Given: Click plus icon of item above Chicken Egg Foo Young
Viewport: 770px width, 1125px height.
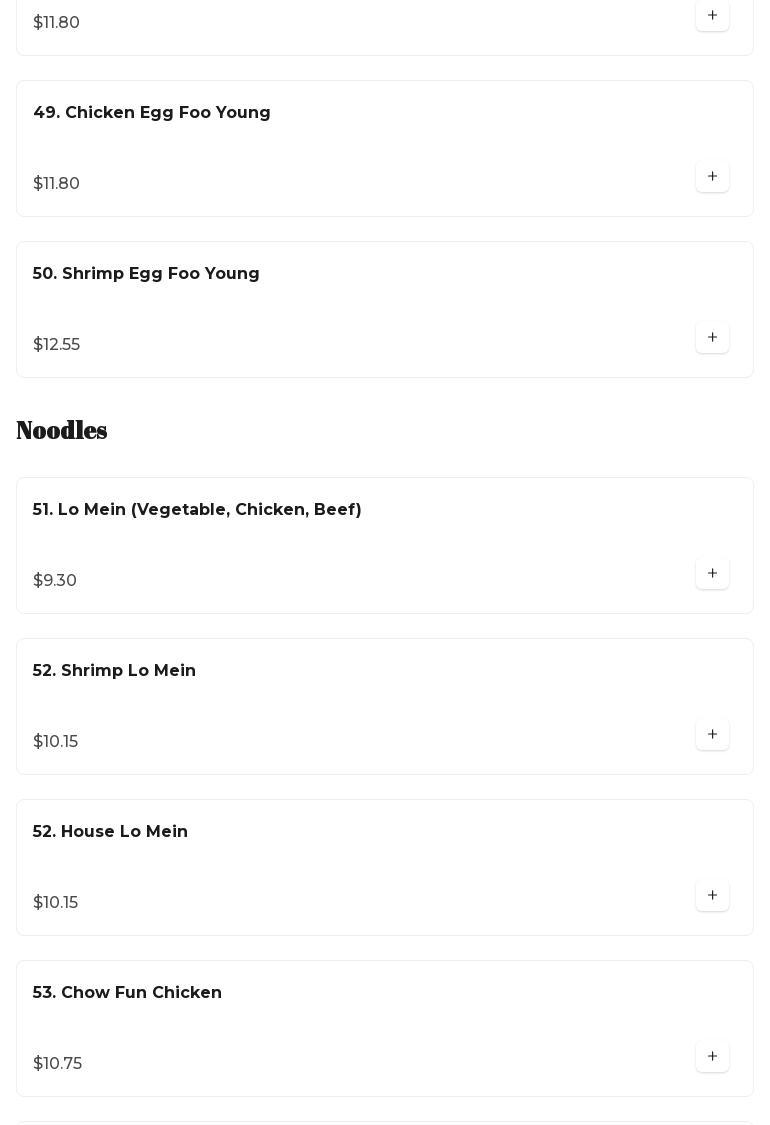Looking at the screenshot, I should pyautogui.click(x=712, y=16).
